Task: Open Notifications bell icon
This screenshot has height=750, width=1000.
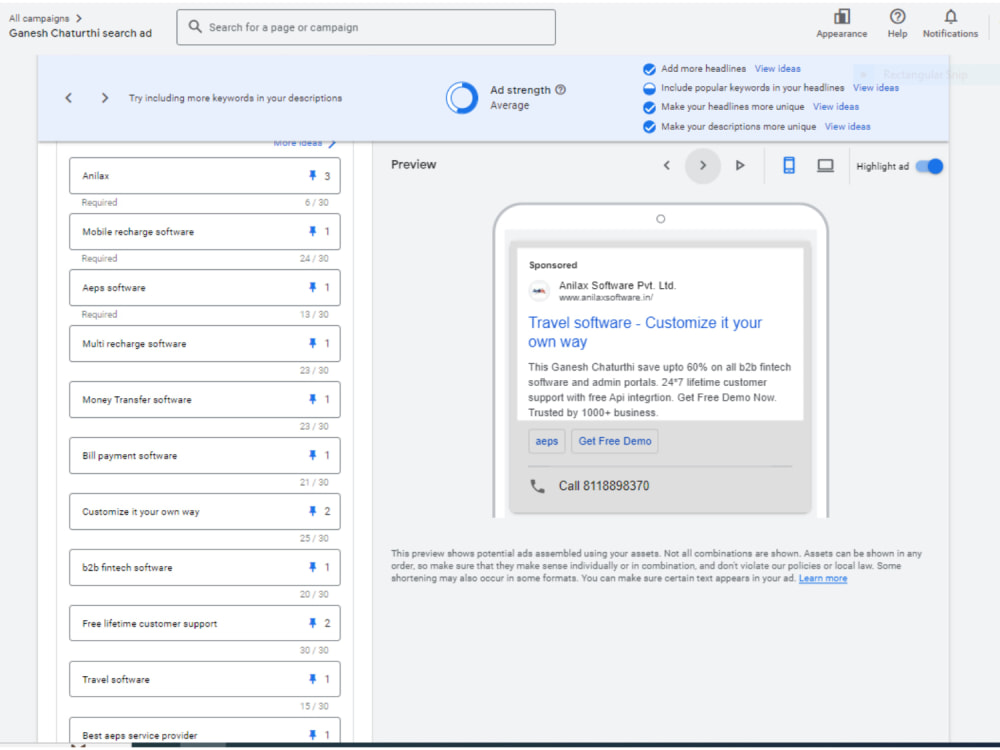Action: click(x=950, y=17)
